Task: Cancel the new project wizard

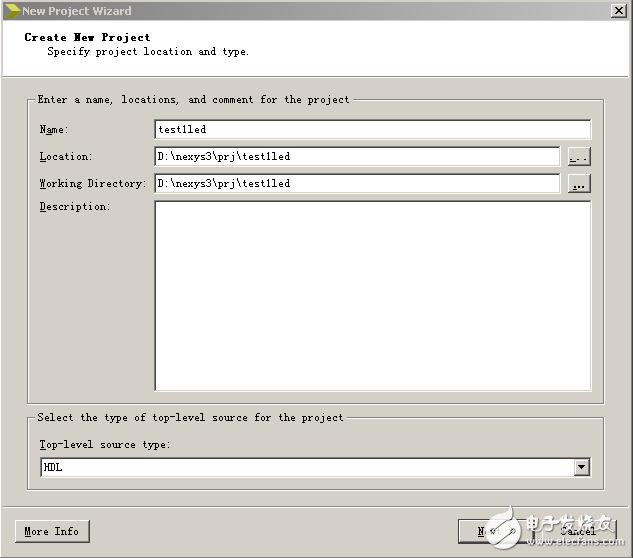Action: point(578,531)
